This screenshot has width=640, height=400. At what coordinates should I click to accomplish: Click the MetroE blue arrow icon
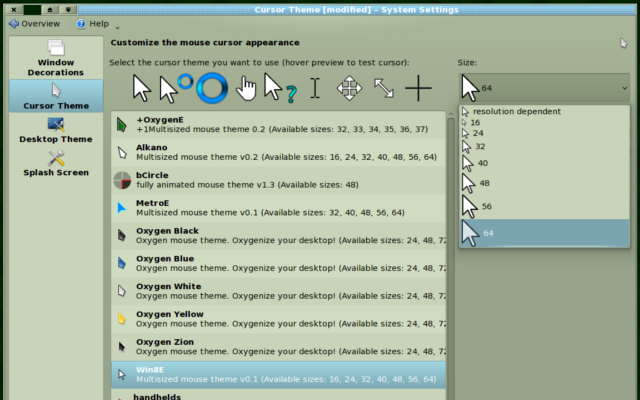(122, 208)
